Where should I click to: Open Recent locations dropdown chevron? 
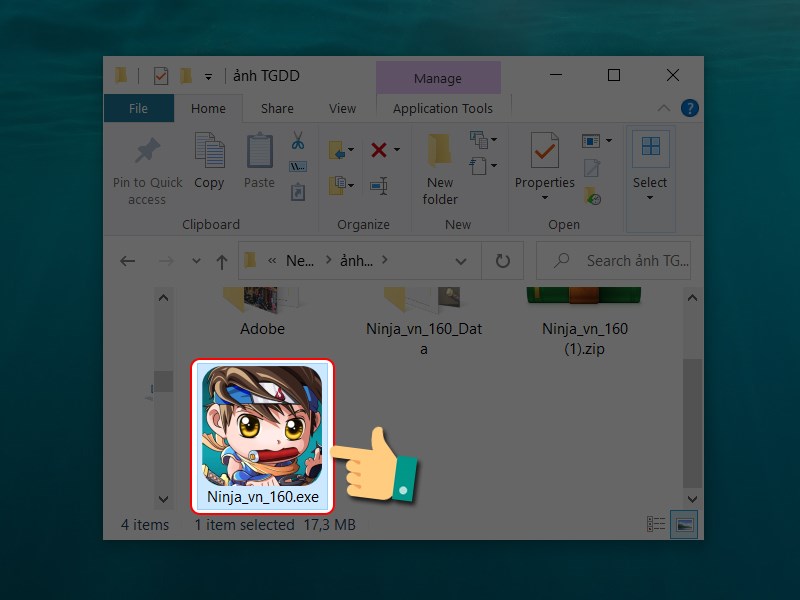[196, 261]
